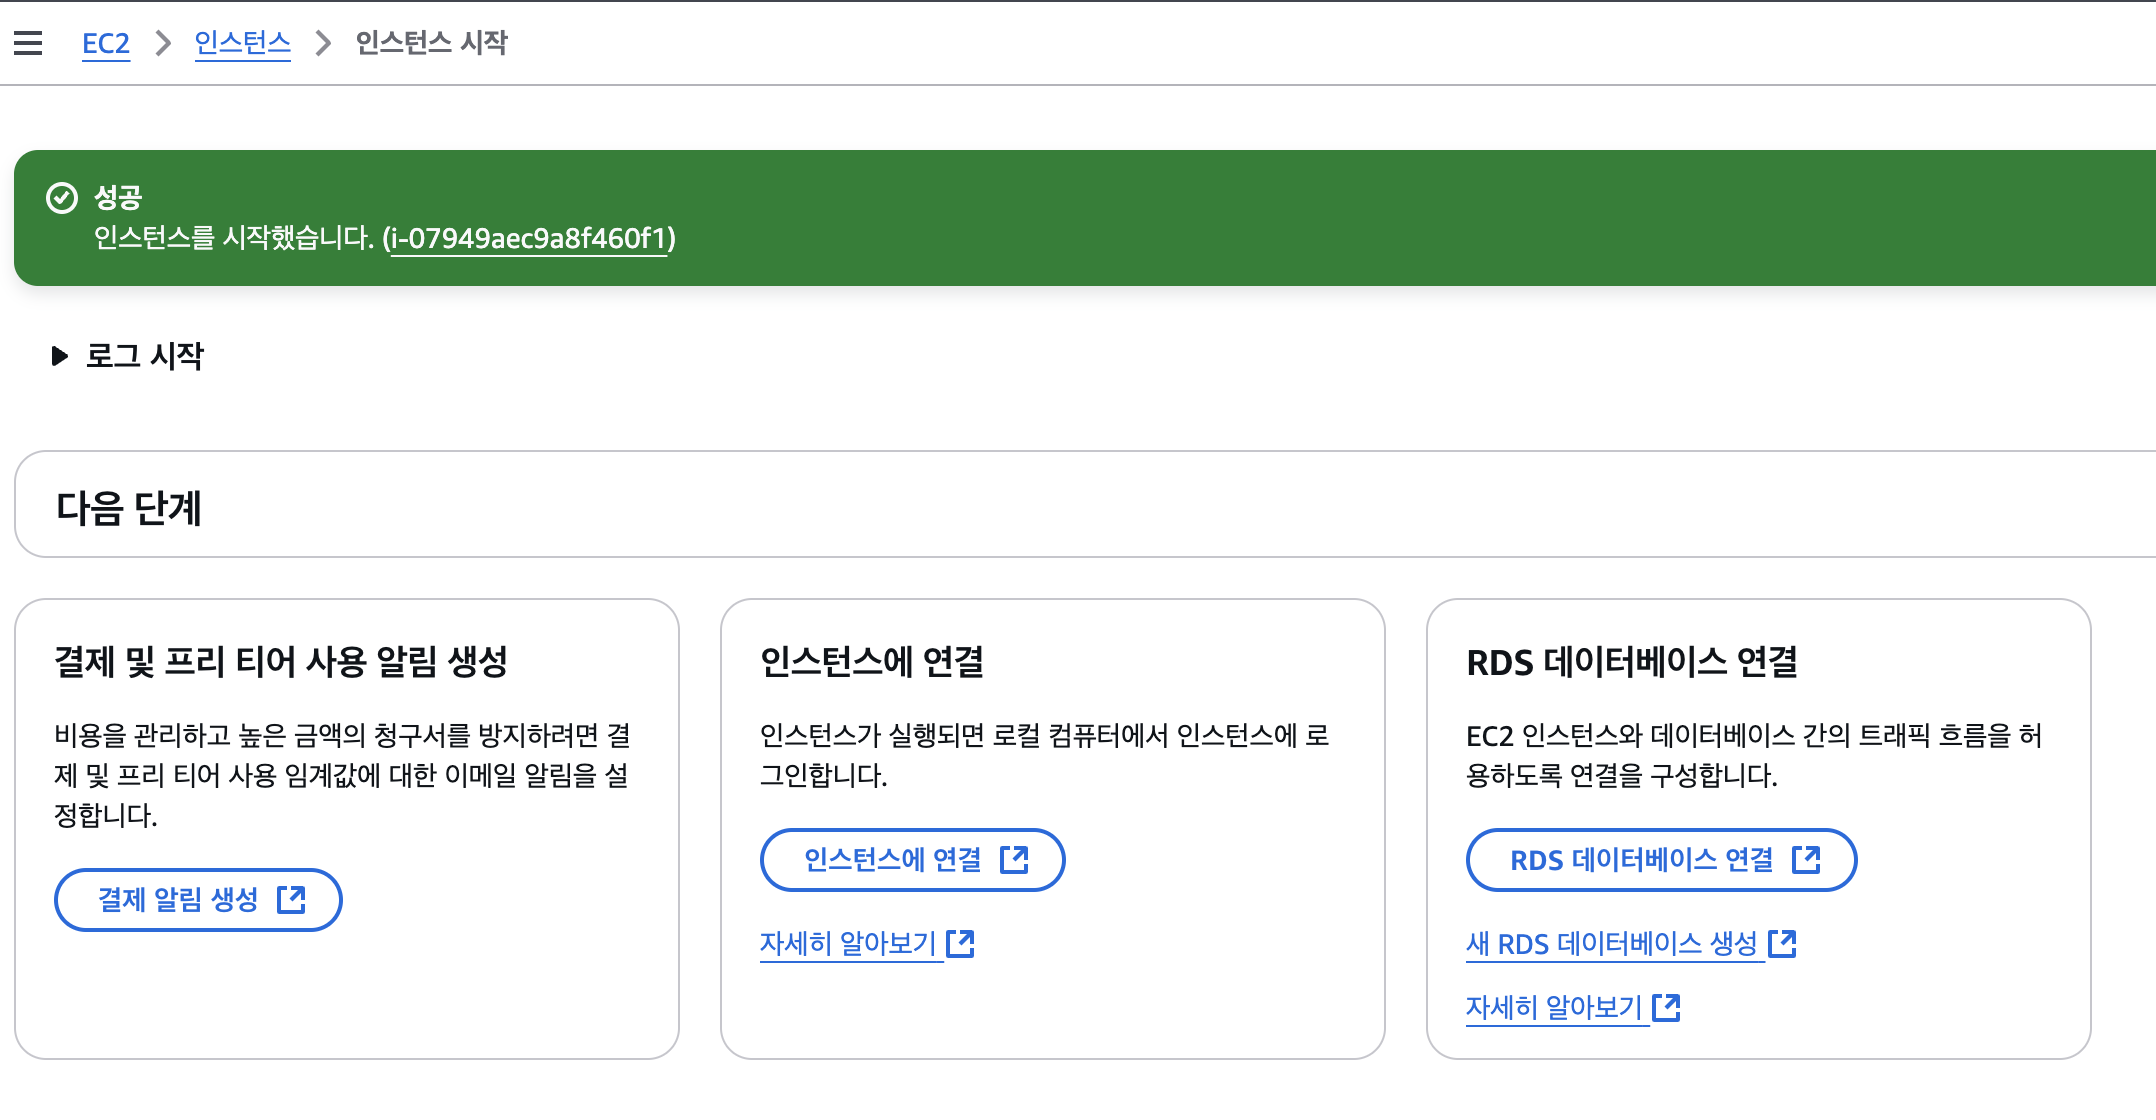Open 새 RDS 데이터베이스 생성 link
Viewport: 2156px width, 1120px height.
tap(1611, 943)
